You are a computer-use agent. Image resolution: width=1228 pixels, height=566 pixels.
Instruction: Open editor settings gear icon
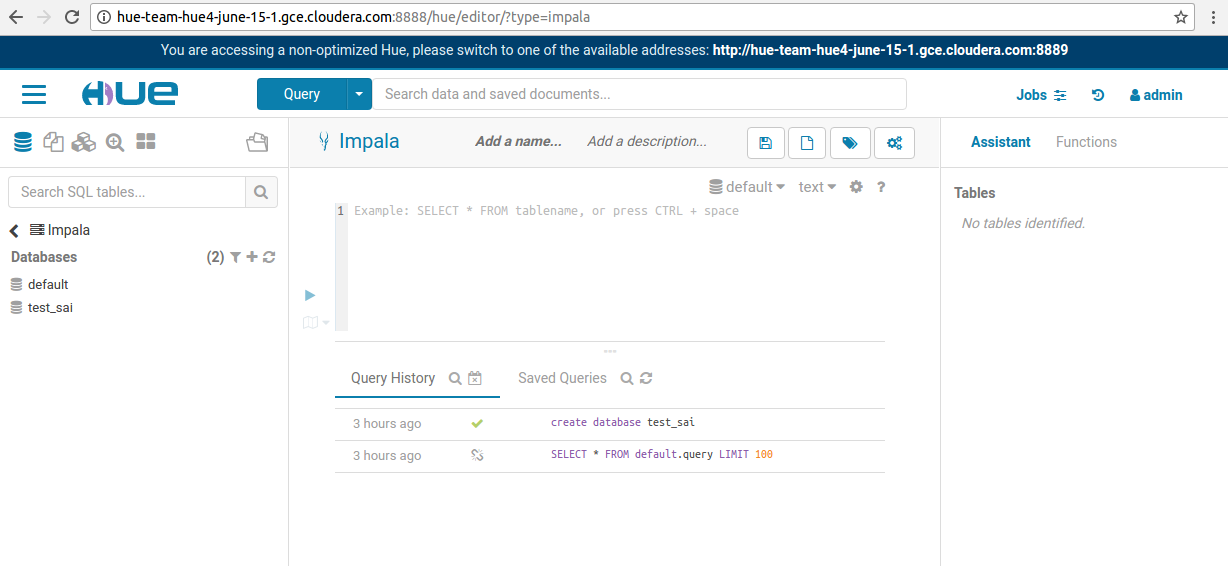point(856,187)
